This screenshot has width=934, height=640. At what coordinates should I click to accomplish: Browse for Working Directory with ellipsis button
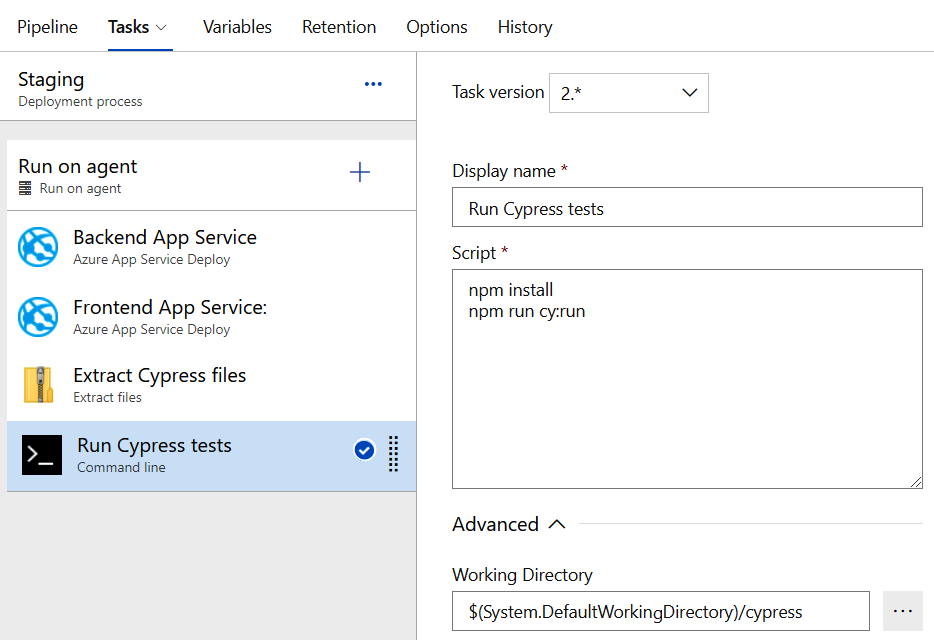coord(902,610)
